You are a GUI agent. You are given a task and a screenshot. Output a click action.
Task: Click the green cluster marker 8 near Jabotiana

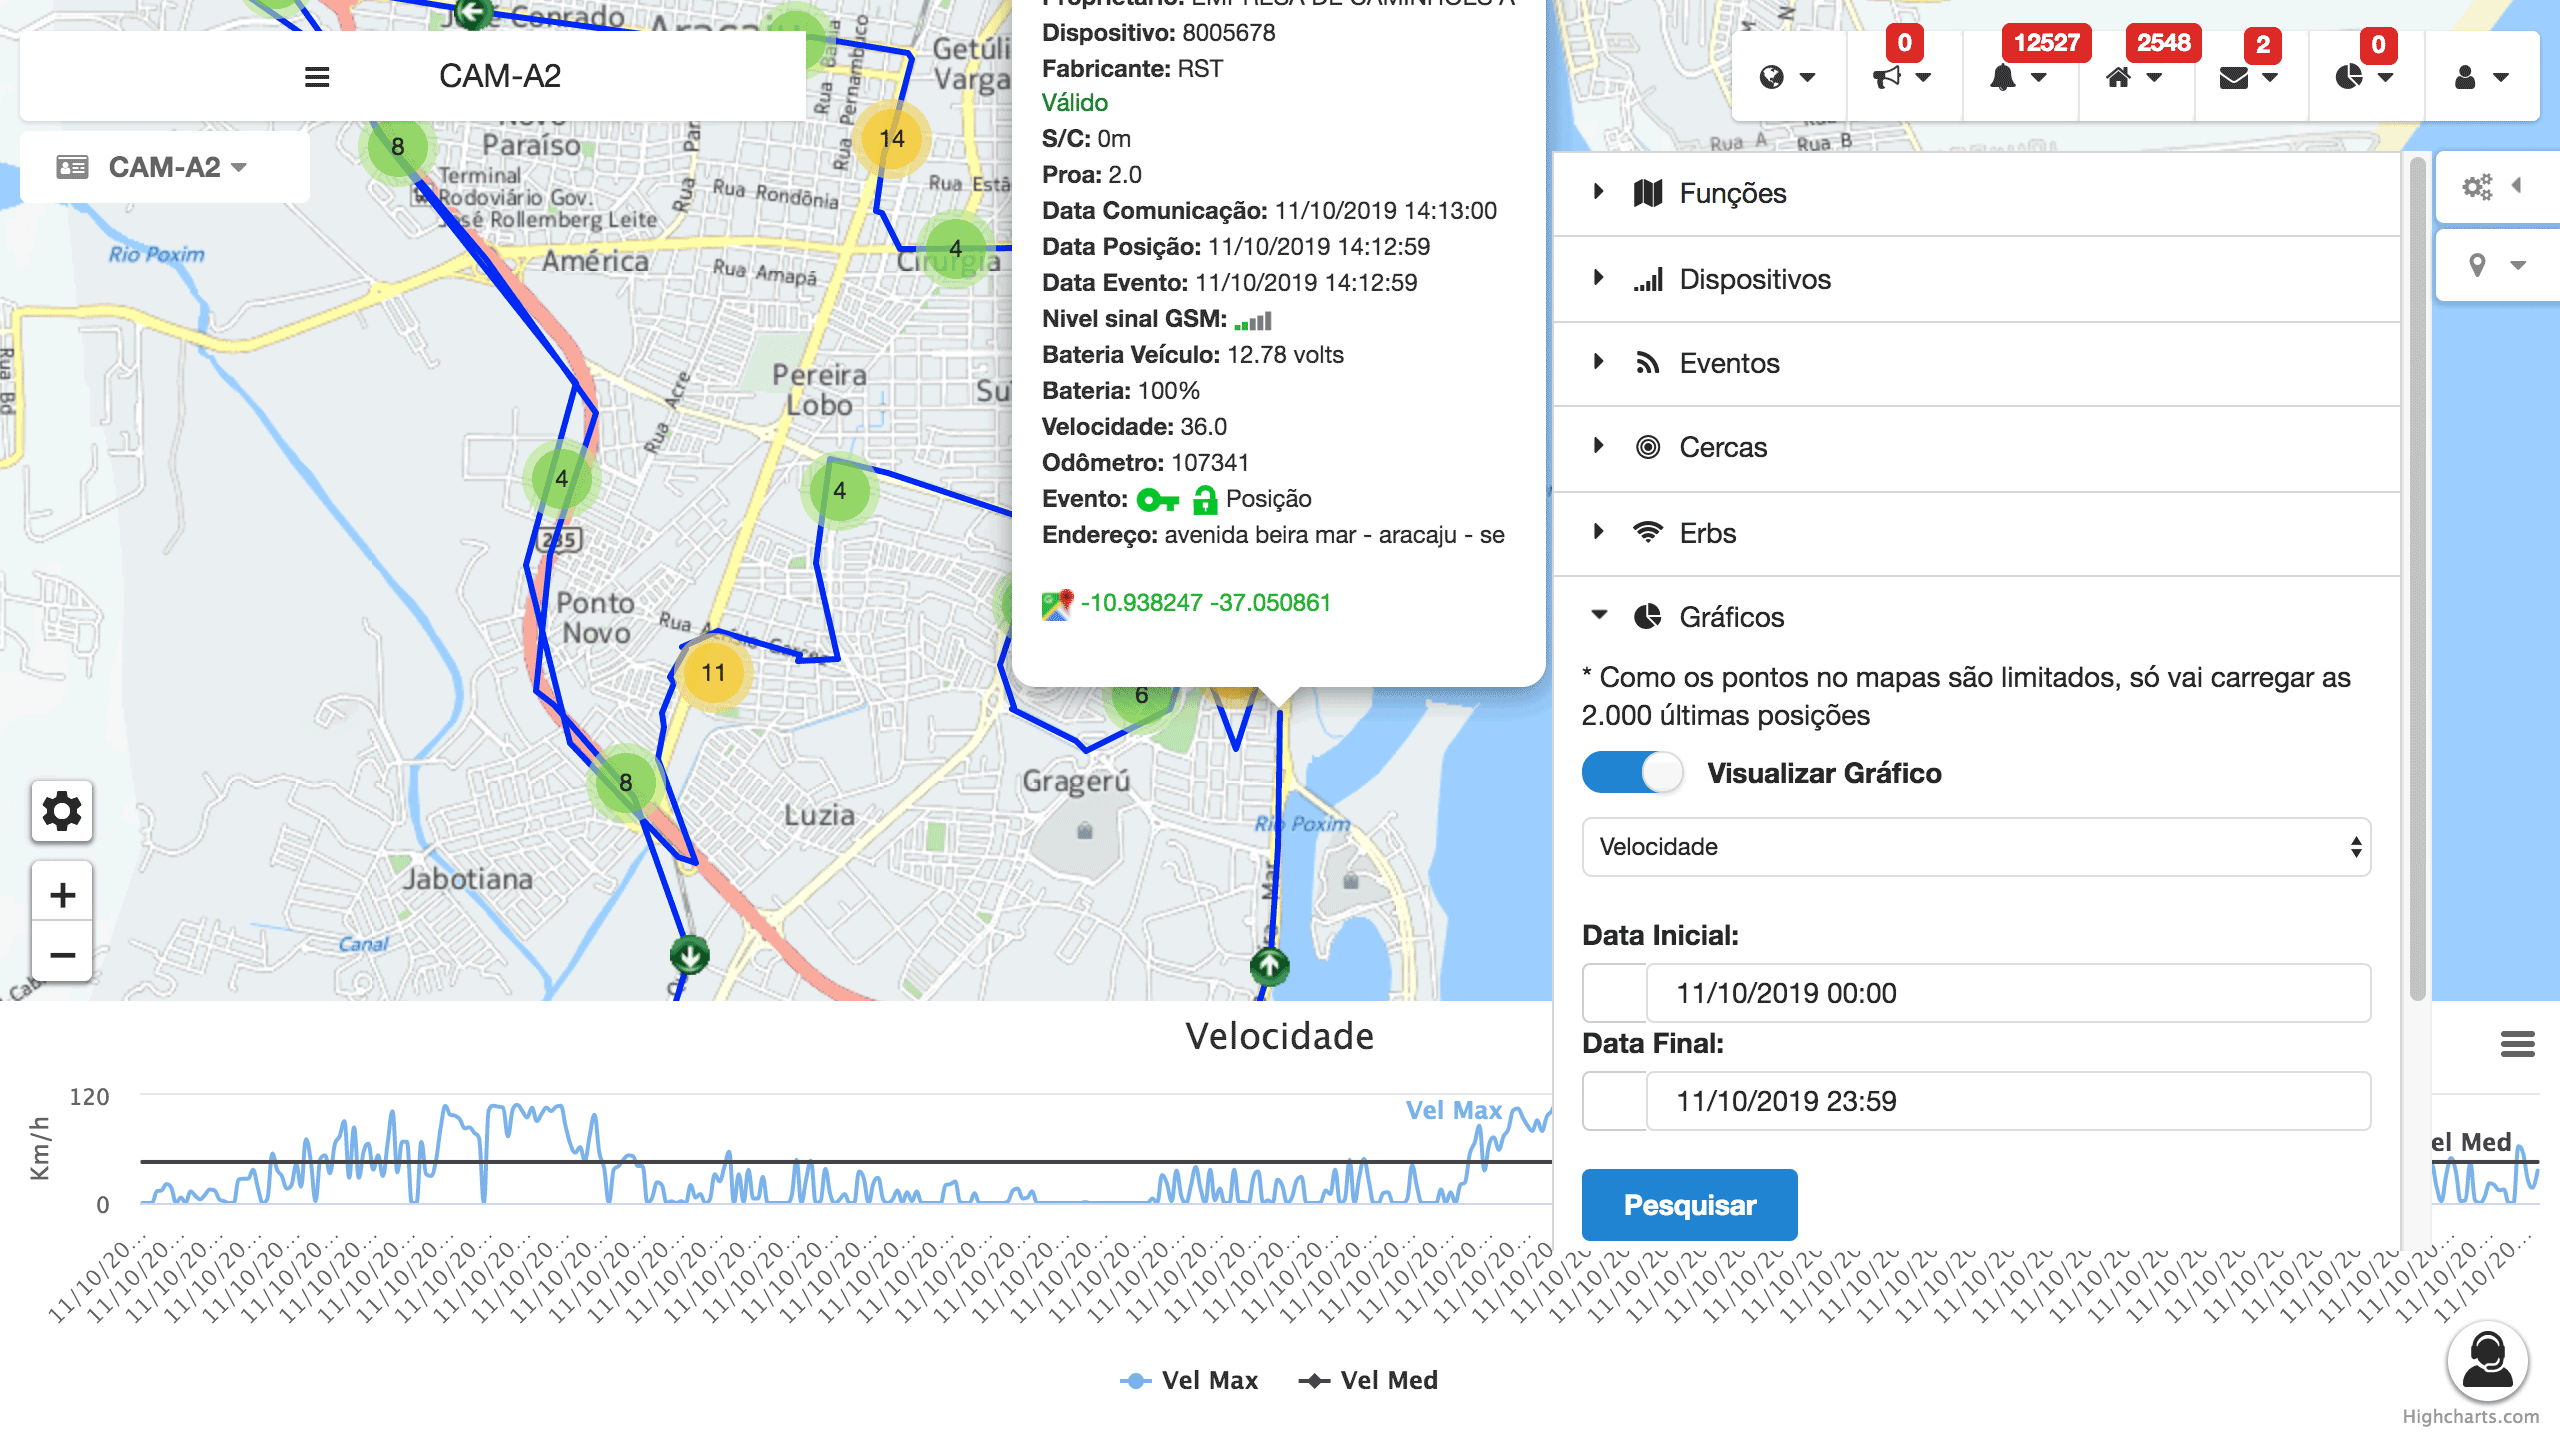626,782
